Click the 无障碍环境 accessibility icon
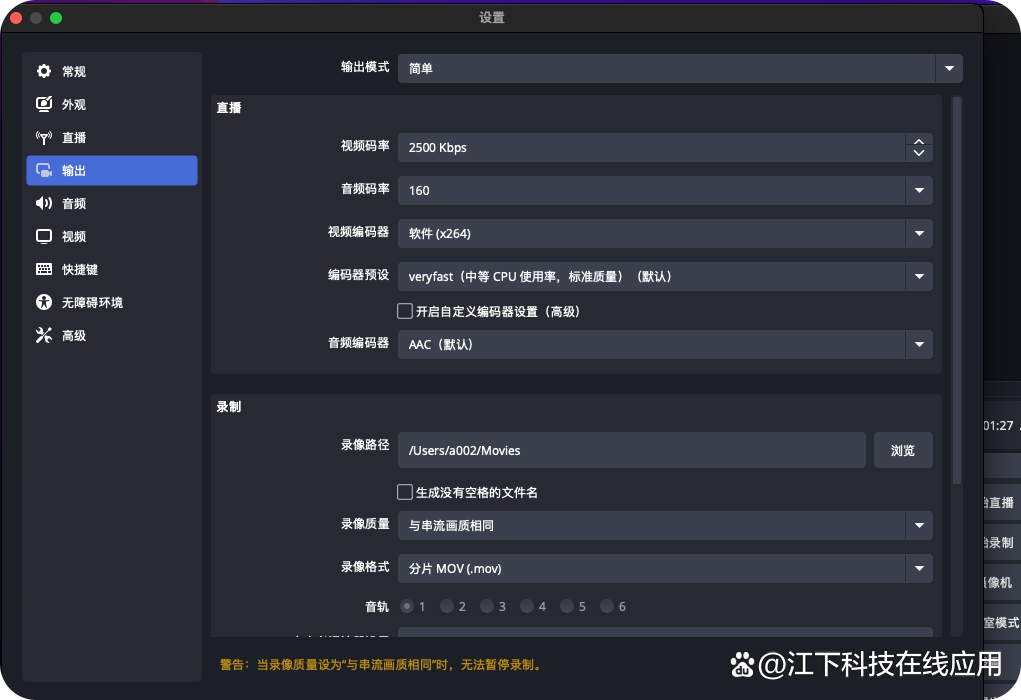1021x700 pixels. pyautogui.click(x=44, y=303)
